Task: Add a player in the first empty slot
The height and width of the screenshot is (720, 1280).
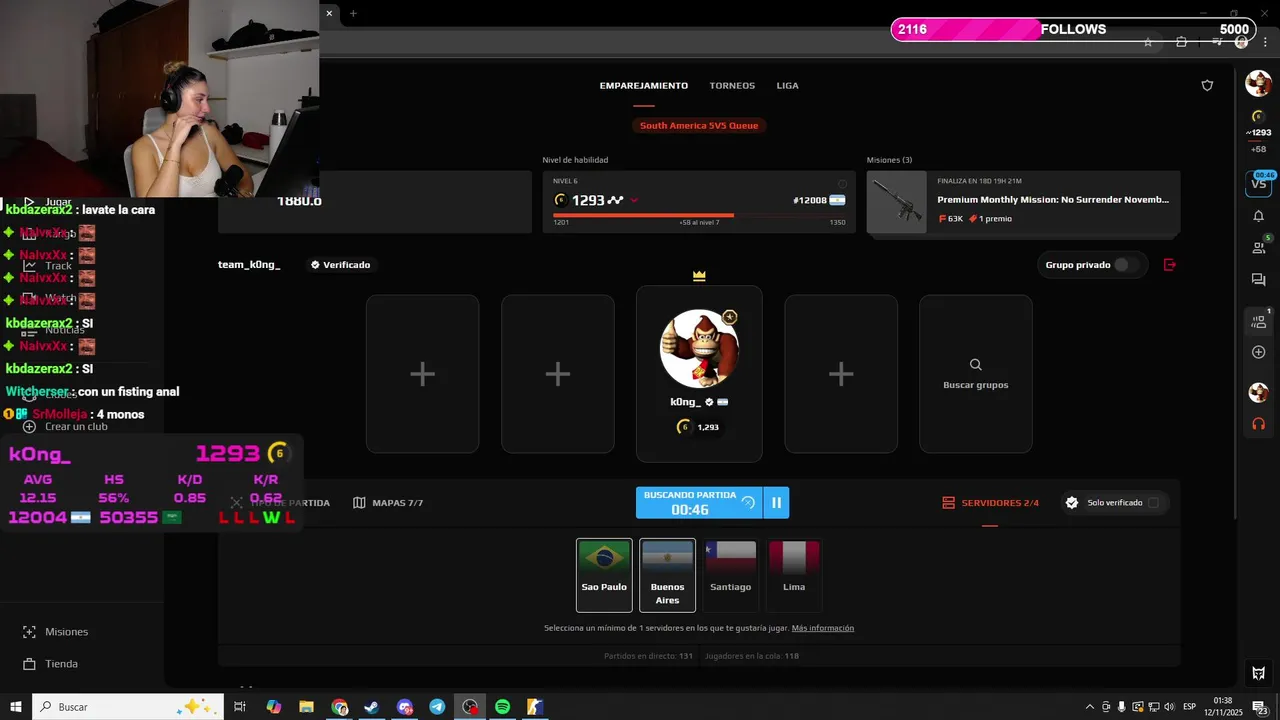Action: 422,374
